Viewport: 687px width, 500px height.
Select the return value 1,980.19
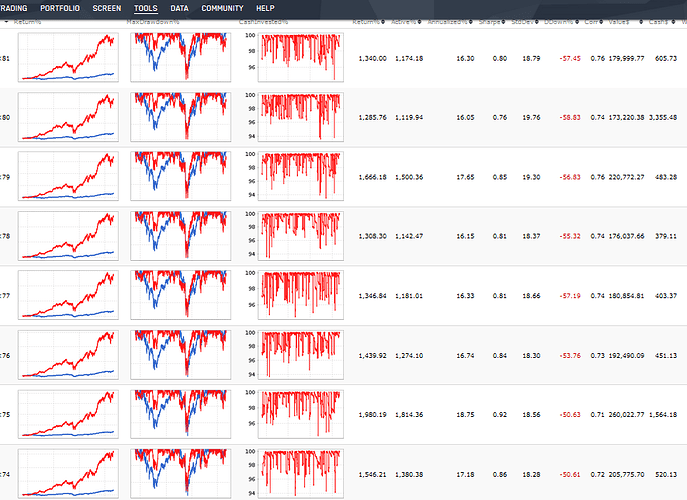[x=372, y=415]
